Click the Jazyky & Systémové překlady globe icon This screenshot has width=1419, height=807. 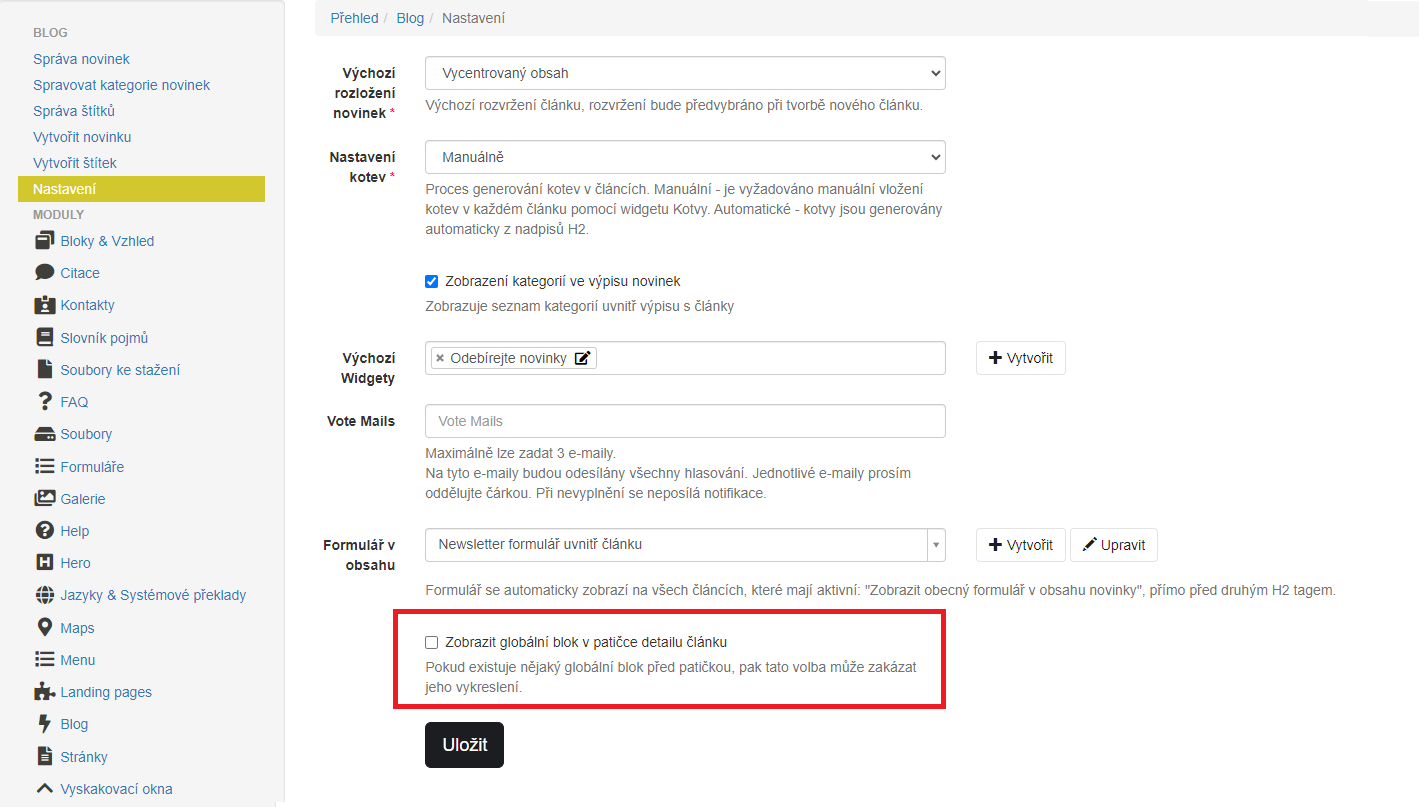pos(44,594)
